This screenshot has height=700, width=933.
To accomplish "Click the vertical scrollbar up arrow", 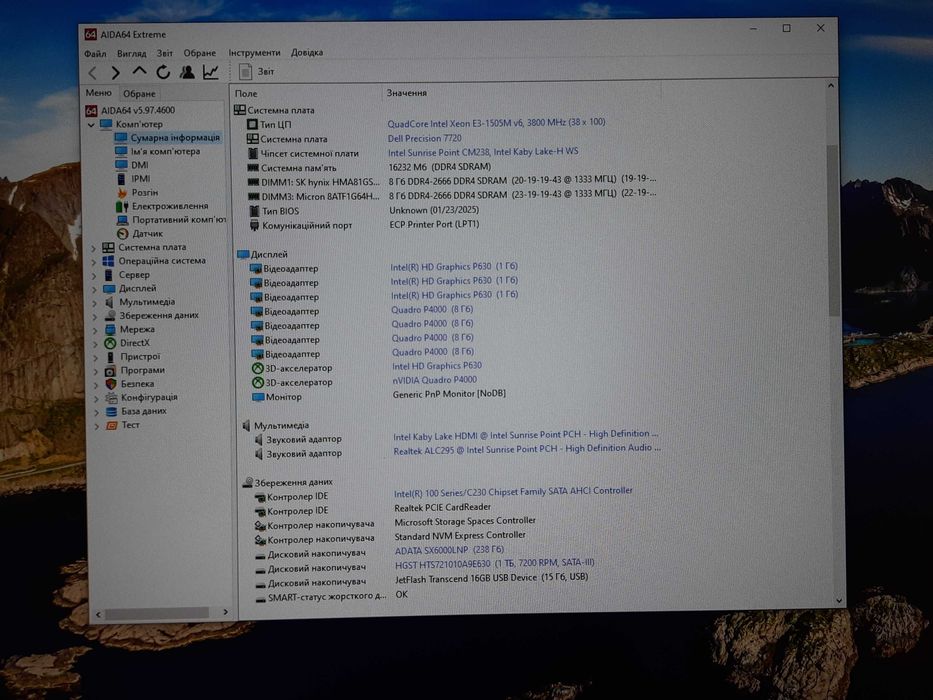I will pyautogui.click(x=831, y=86).
